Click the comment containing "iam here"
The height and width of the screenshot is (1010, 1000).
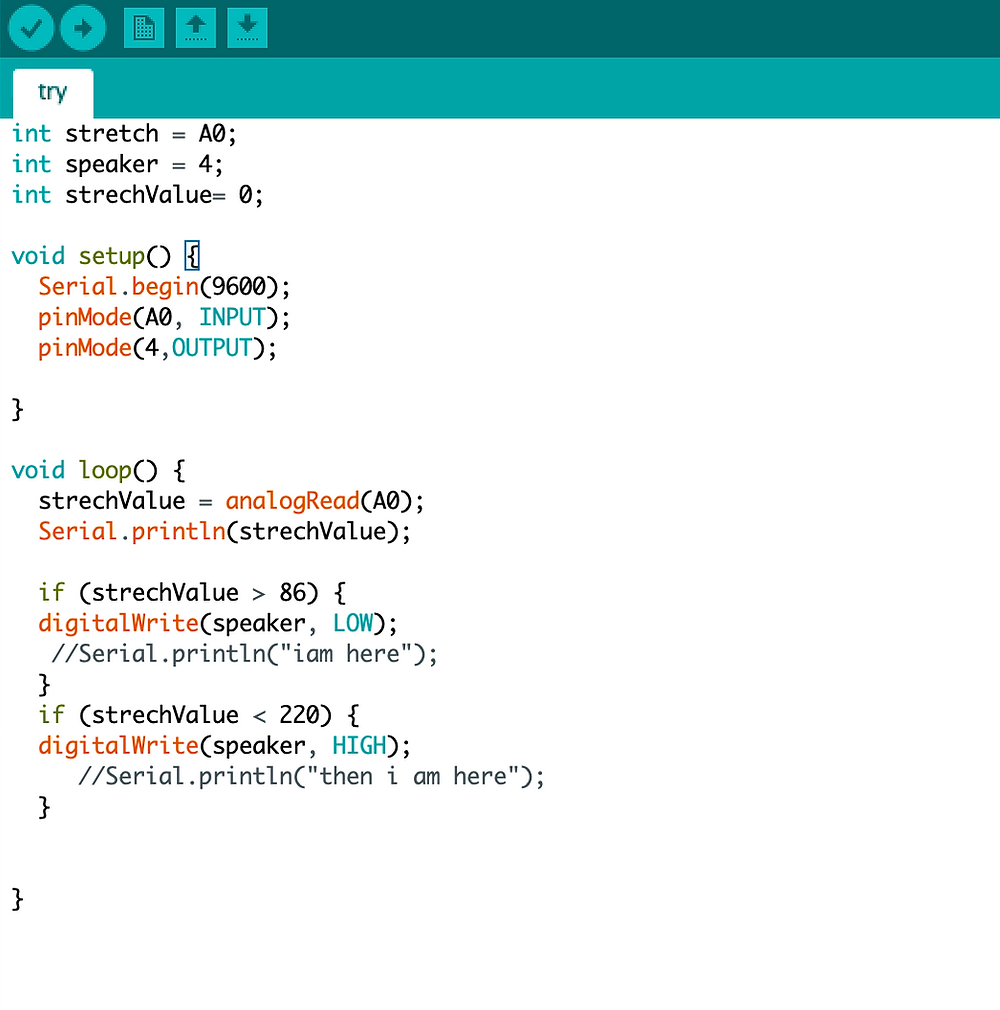[244, 654]
